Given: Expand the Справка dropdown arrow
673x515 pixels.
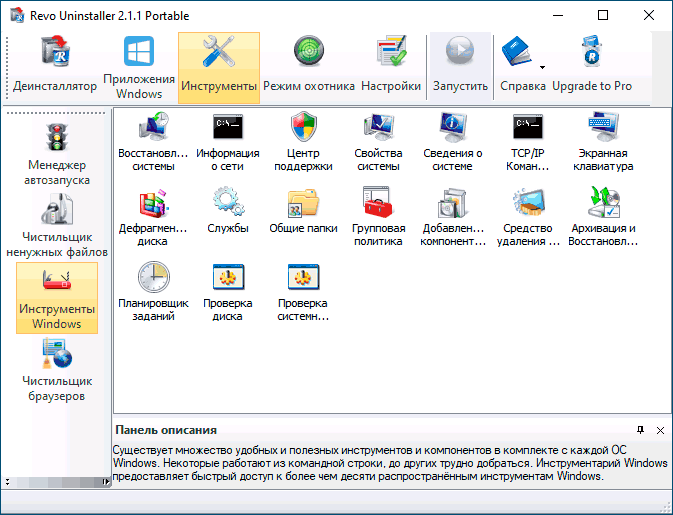Looking at the screenshot, I should coord(542,67).
